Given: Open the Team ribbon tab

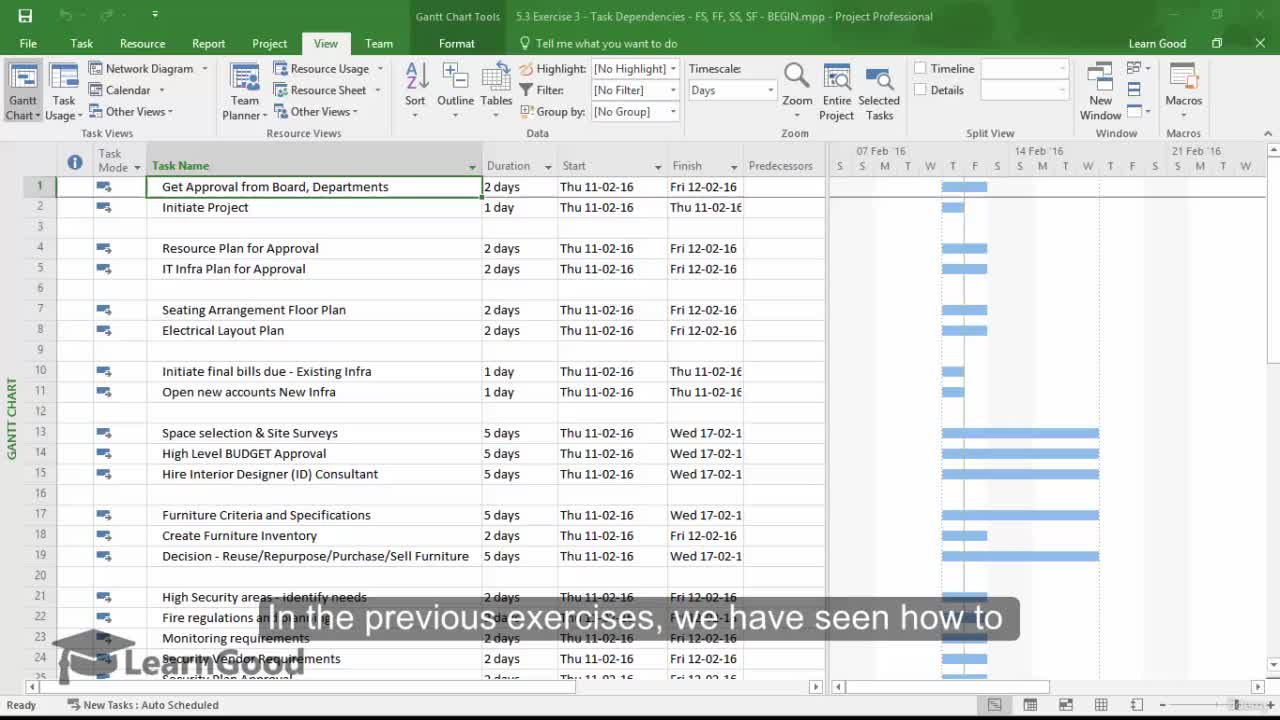Looking at the screenshot, I should tap(379, 44).
